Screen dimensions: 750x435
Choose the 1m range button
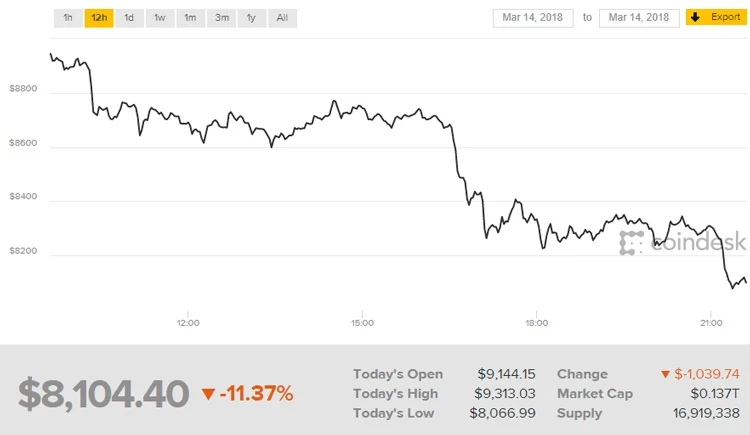(190, 18)
